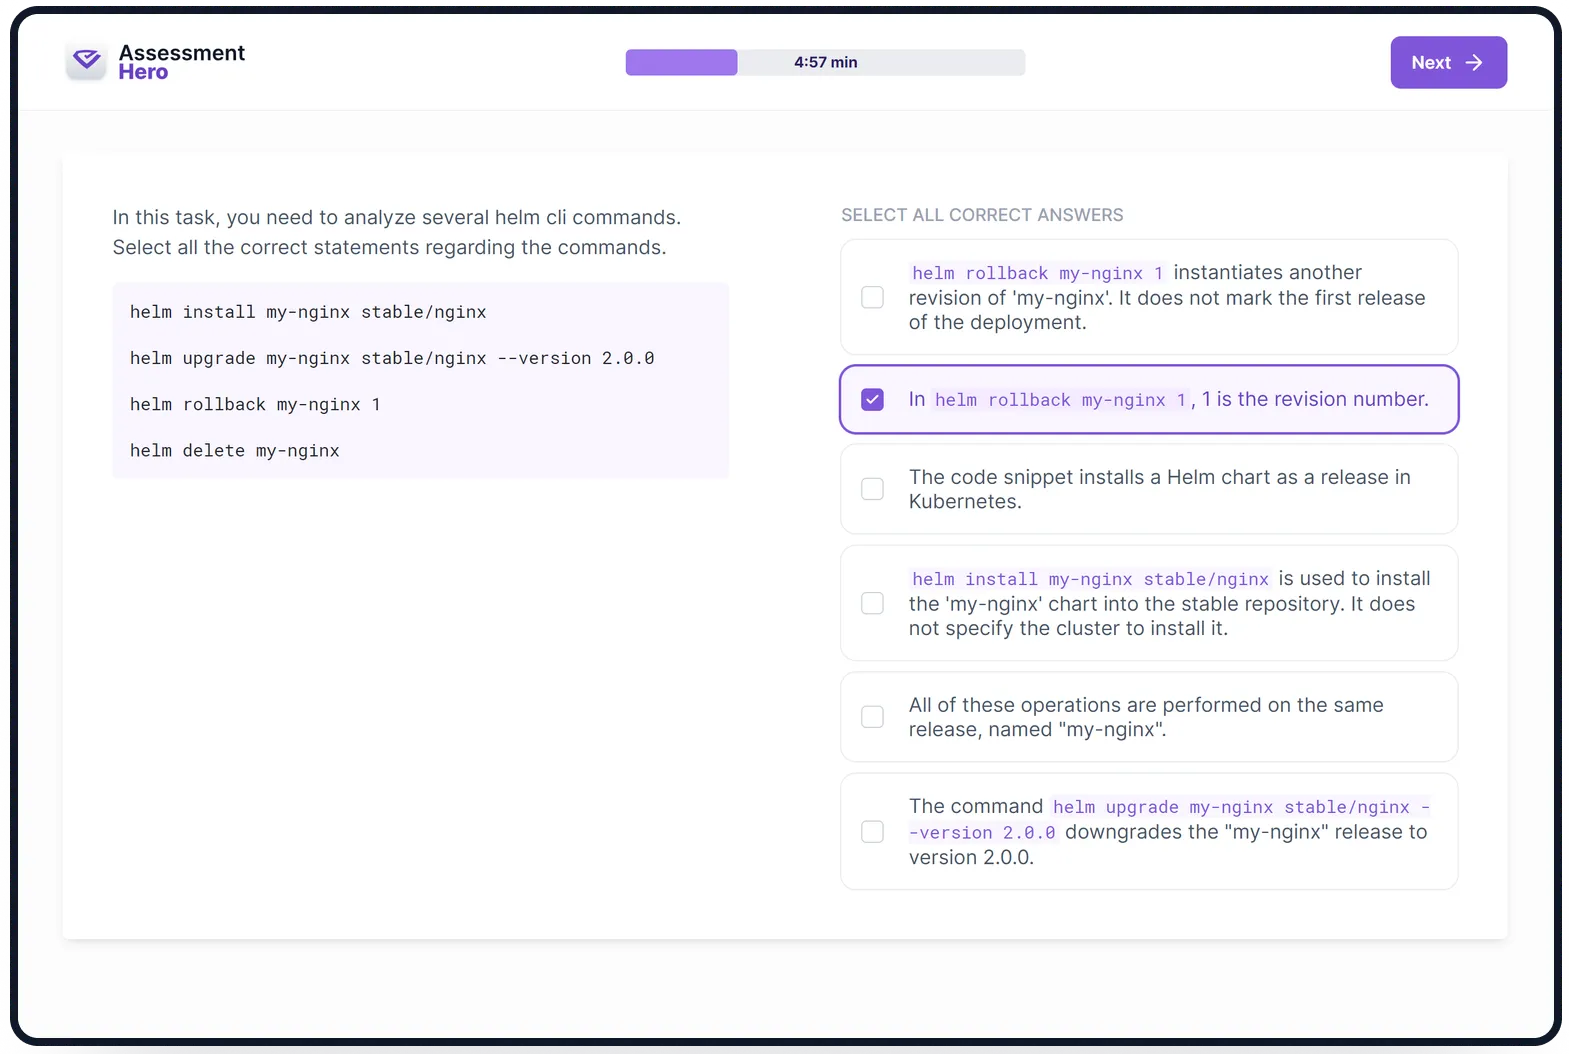Check the 'instantiates another revision' answer checkbox

(872, 297)
